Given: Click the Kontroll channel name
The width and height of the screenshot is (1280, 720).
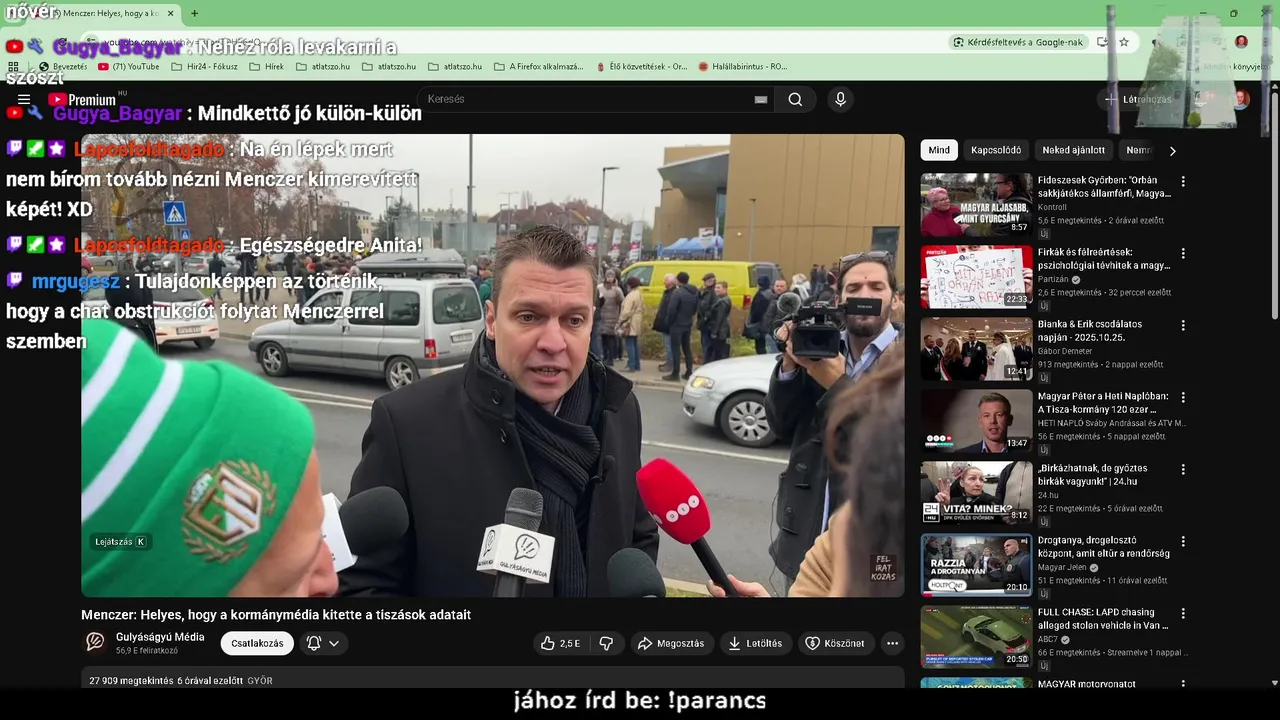Looking at the screenshot, I should 1052,207.
